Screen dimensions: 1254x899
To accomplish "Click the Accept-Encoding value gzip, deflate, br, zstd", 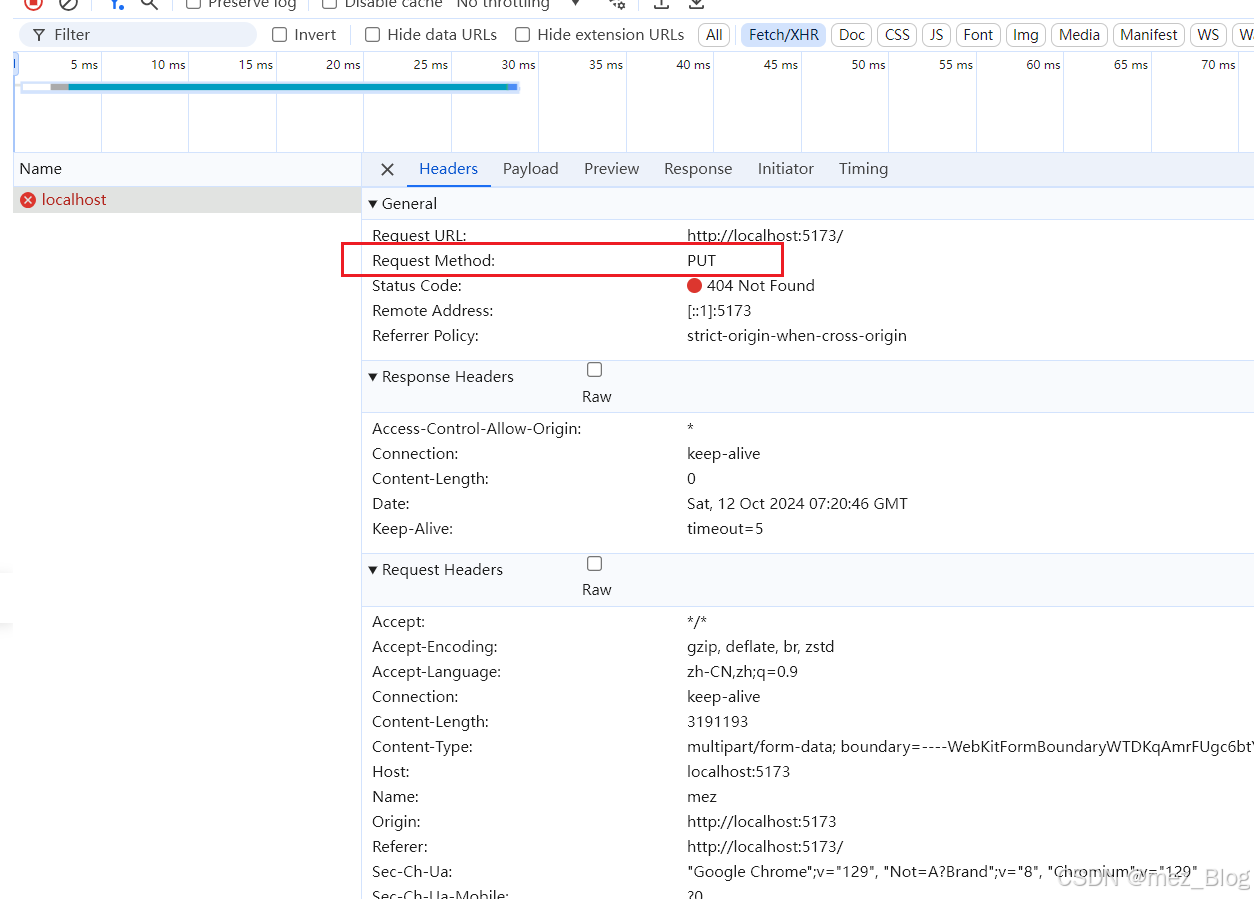I will [x=760, y=647].
